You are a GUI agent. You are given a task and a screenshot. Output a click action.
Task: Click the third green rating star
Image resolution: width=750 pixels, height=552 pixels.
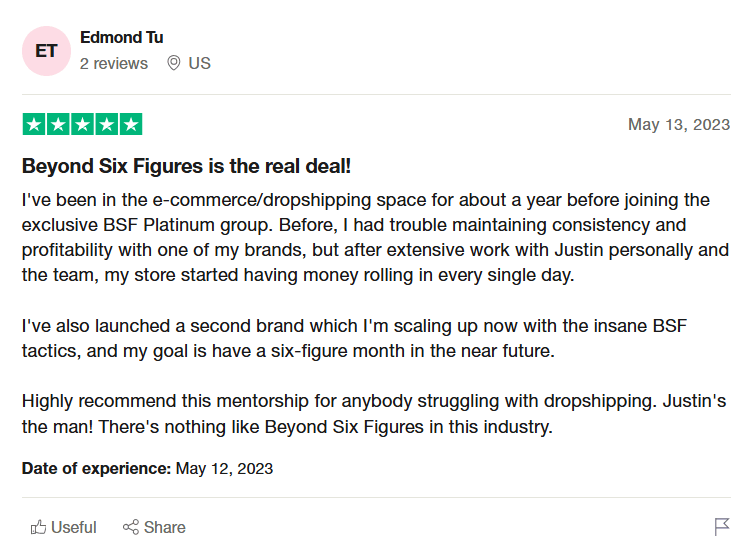pos(82,124)
